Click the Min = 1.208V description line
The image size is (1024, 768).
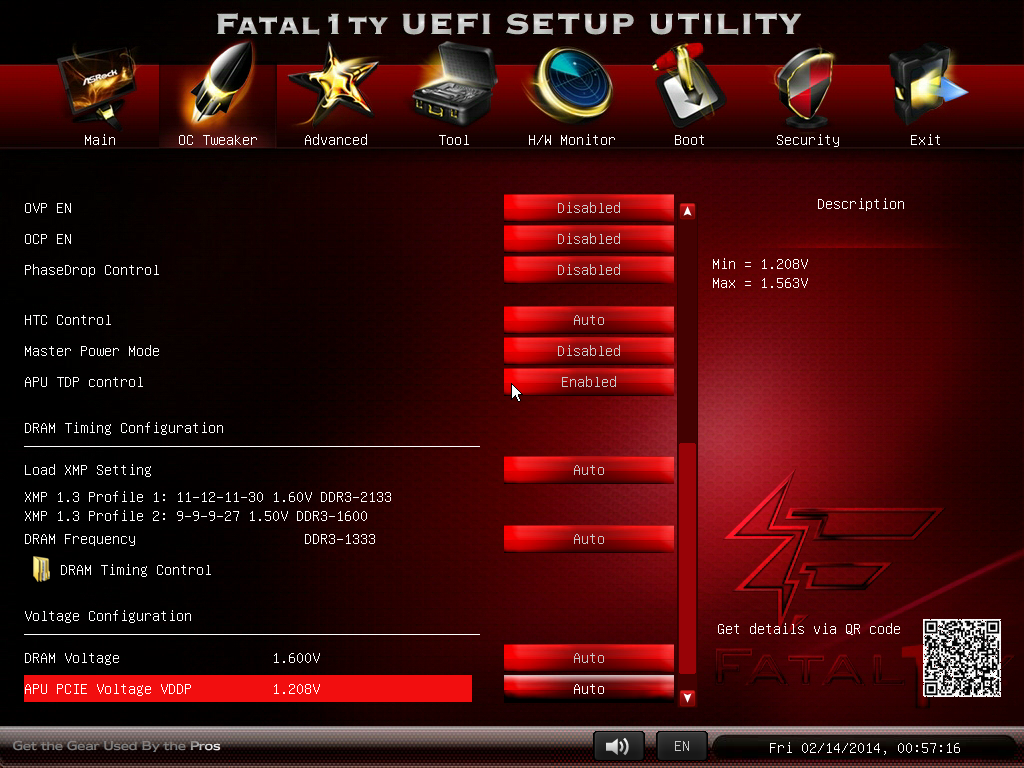coord(760,264)
